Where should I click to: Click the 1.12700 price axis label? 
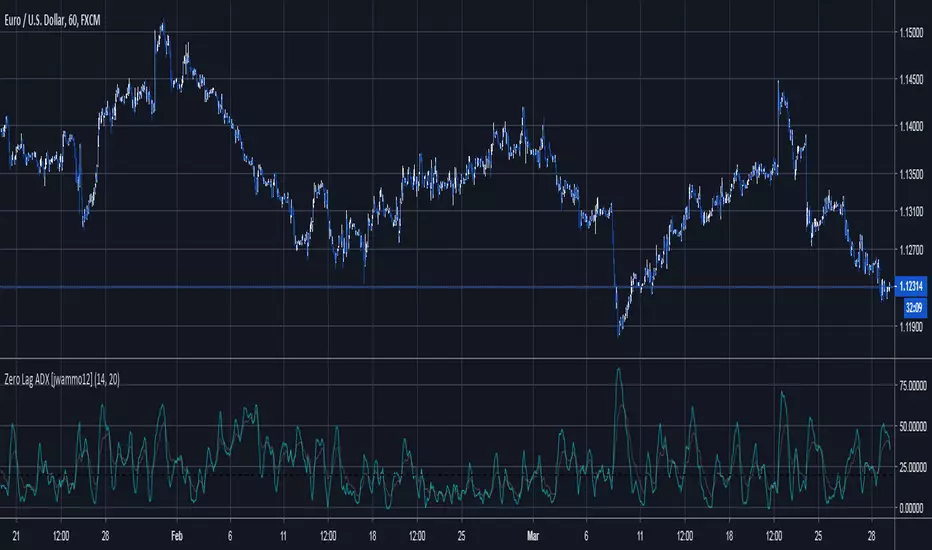click(x=912, y=250)
